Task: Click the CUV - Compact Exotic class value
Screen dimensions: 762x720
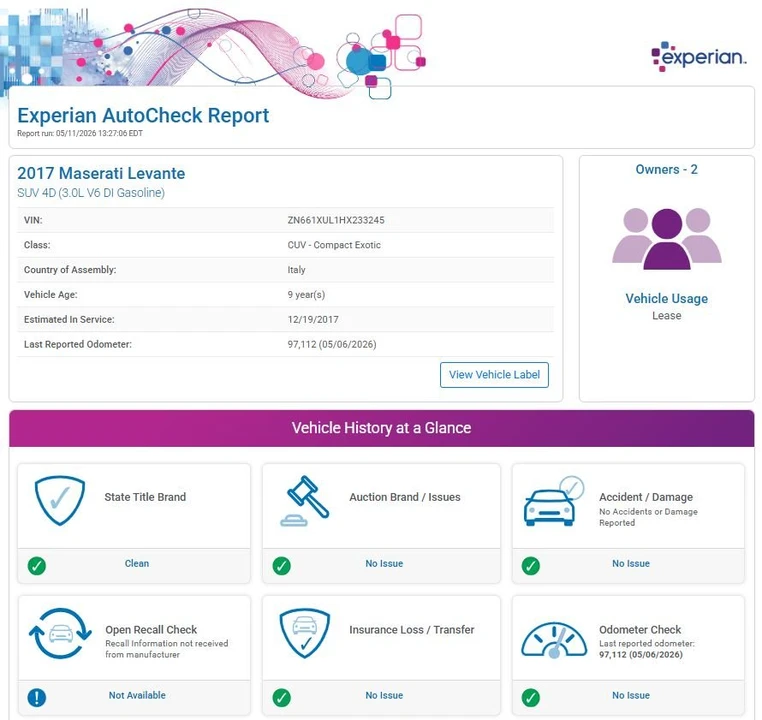Action: click(x=334, y=245)
